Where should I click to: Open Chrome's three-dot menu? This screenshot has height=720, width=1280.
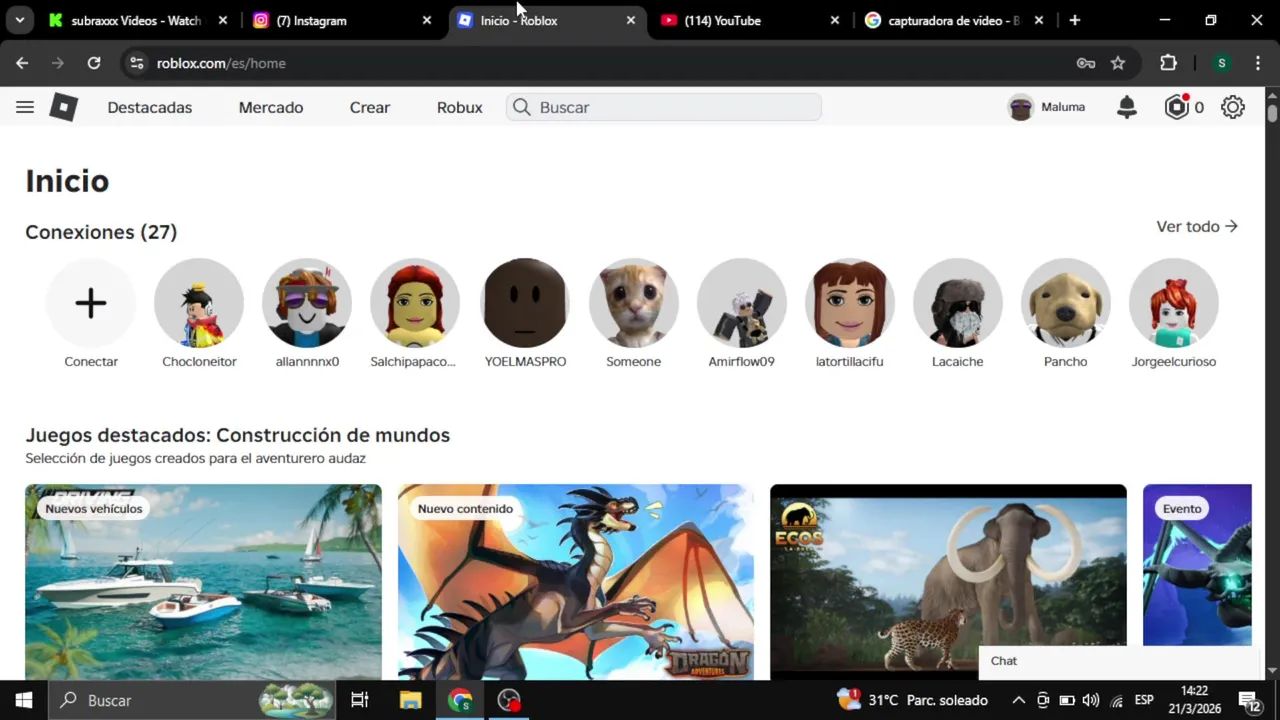click(x=1257, y=63)
